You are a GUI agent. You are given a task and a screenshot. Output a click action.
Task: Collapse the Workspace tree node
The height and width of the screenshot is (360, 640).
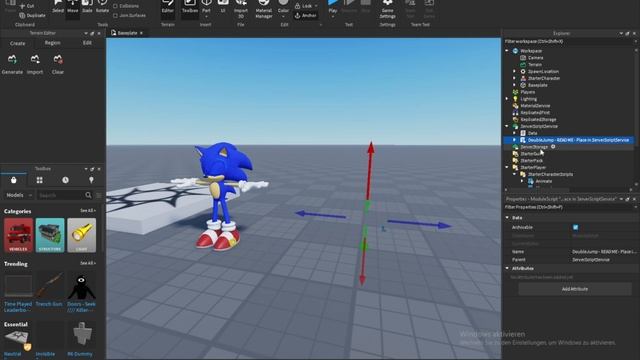[507, 51]
